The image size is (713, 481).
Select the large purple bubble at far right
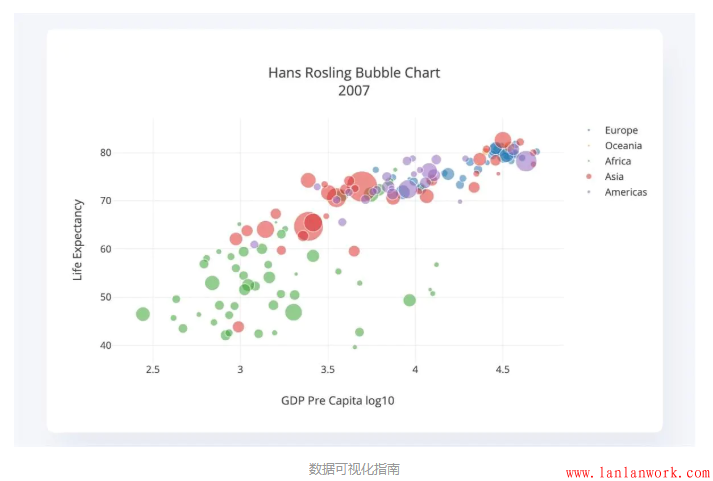click(x=526, y=161)
